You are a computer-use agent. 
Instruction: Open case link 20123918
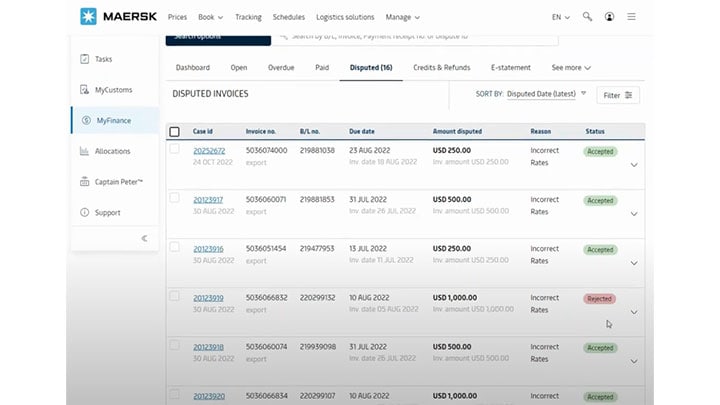(208, 347)
